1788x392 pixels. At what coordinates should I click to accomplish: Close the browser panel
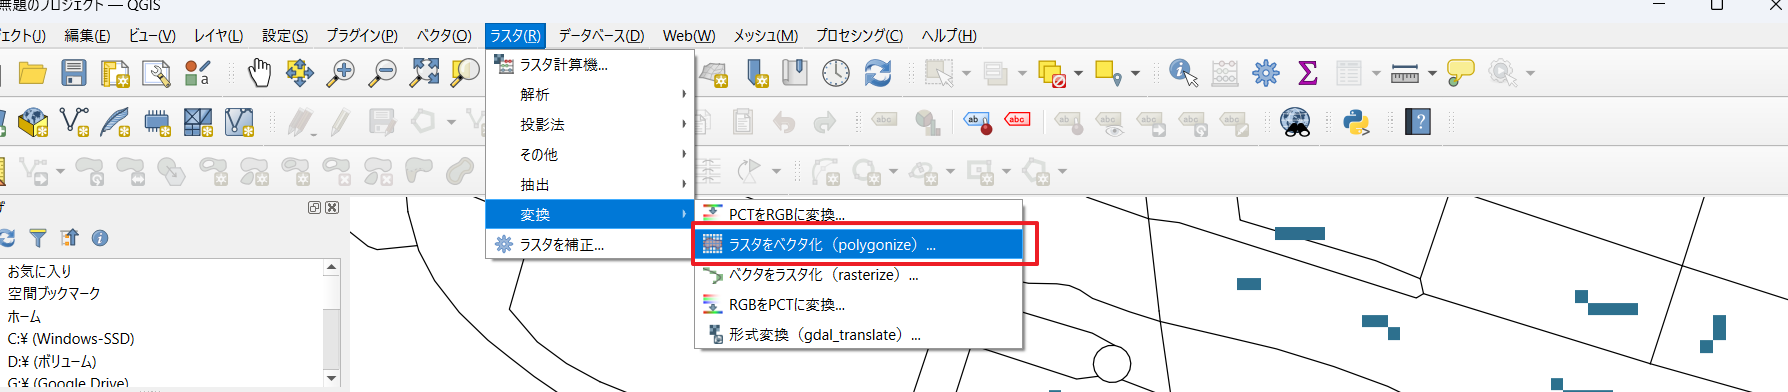[x=332, y=207]
